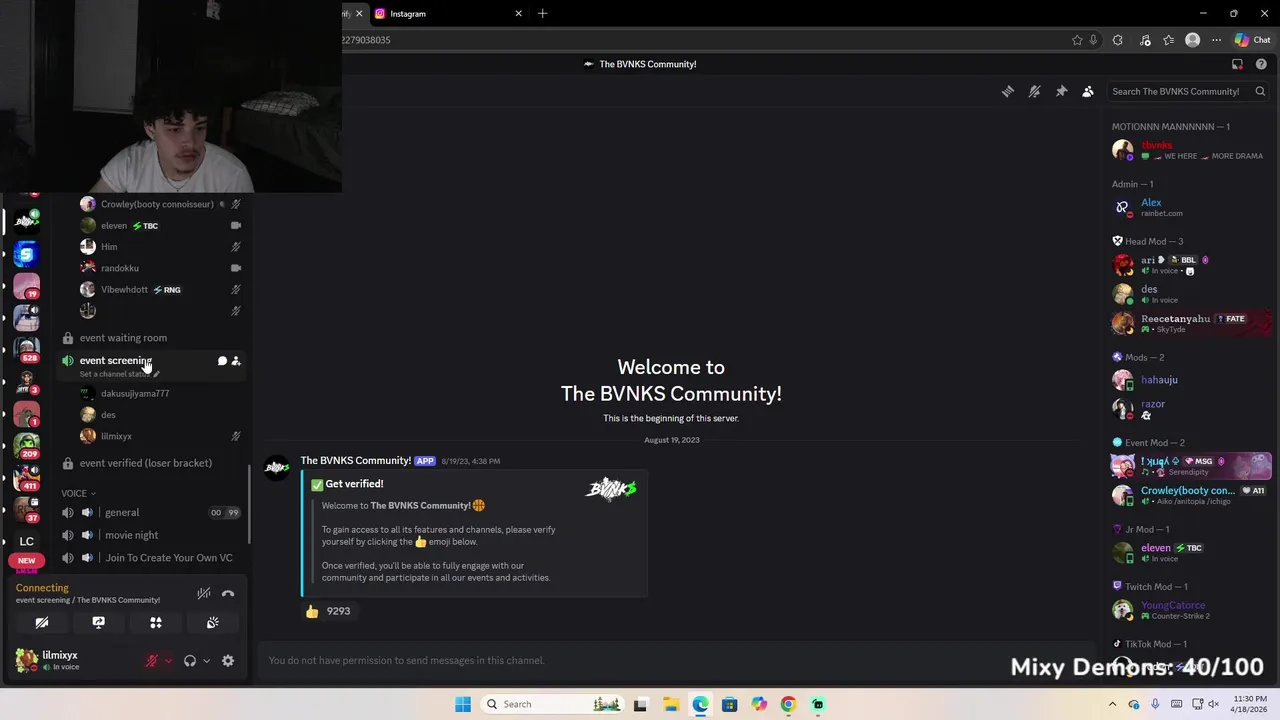Close the Instagram tab
Screen dimensions: 1280x720
coord(518,14)
